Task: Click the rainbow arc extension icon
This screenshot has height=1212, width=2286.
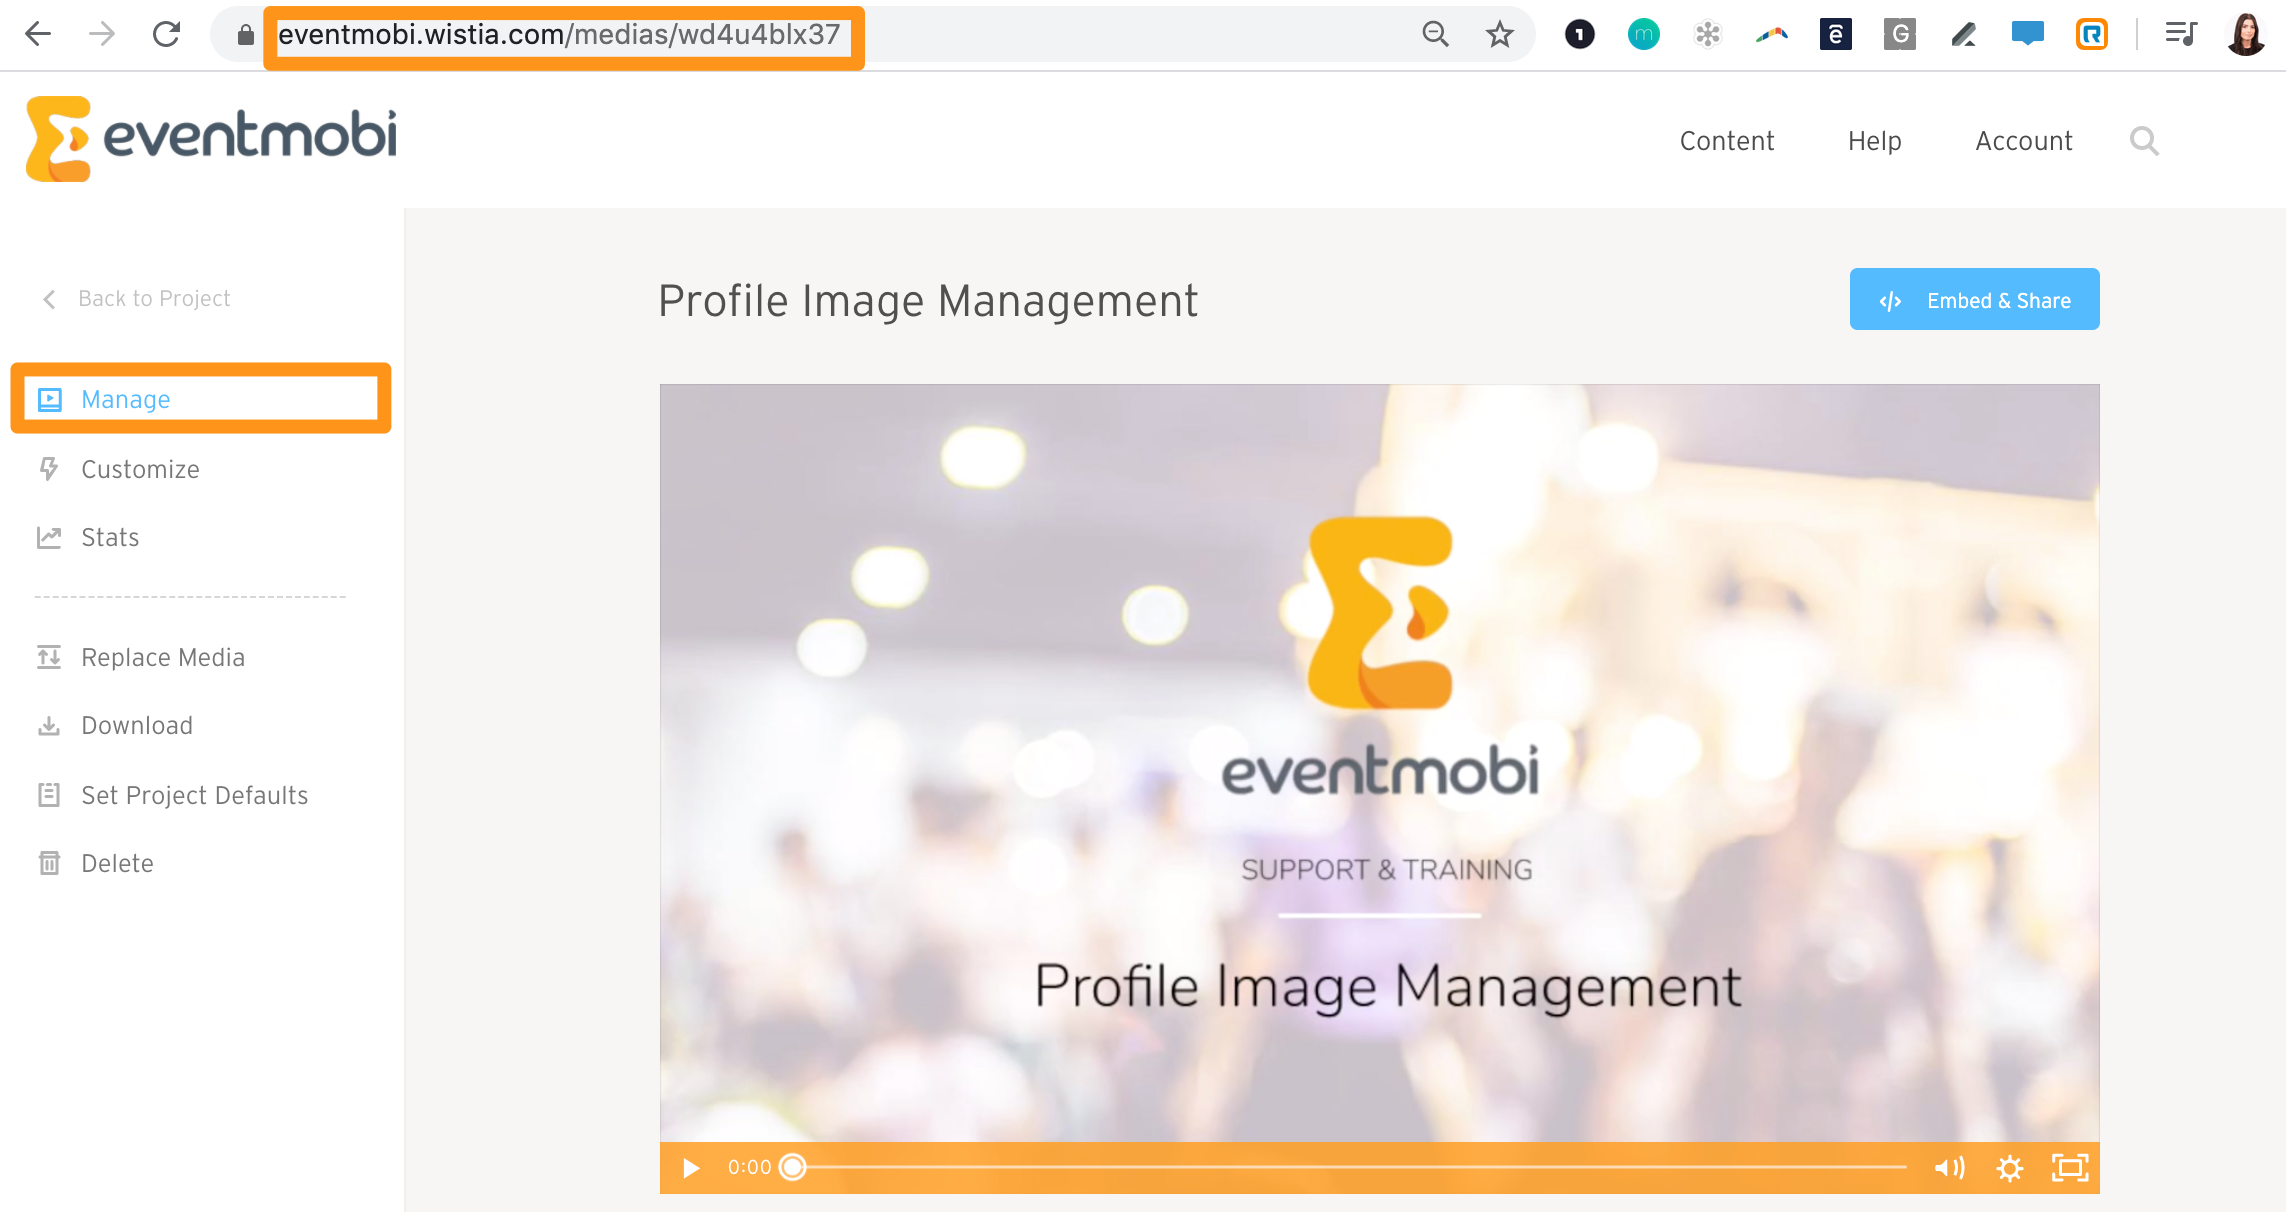Action: tap(1771, 35)
